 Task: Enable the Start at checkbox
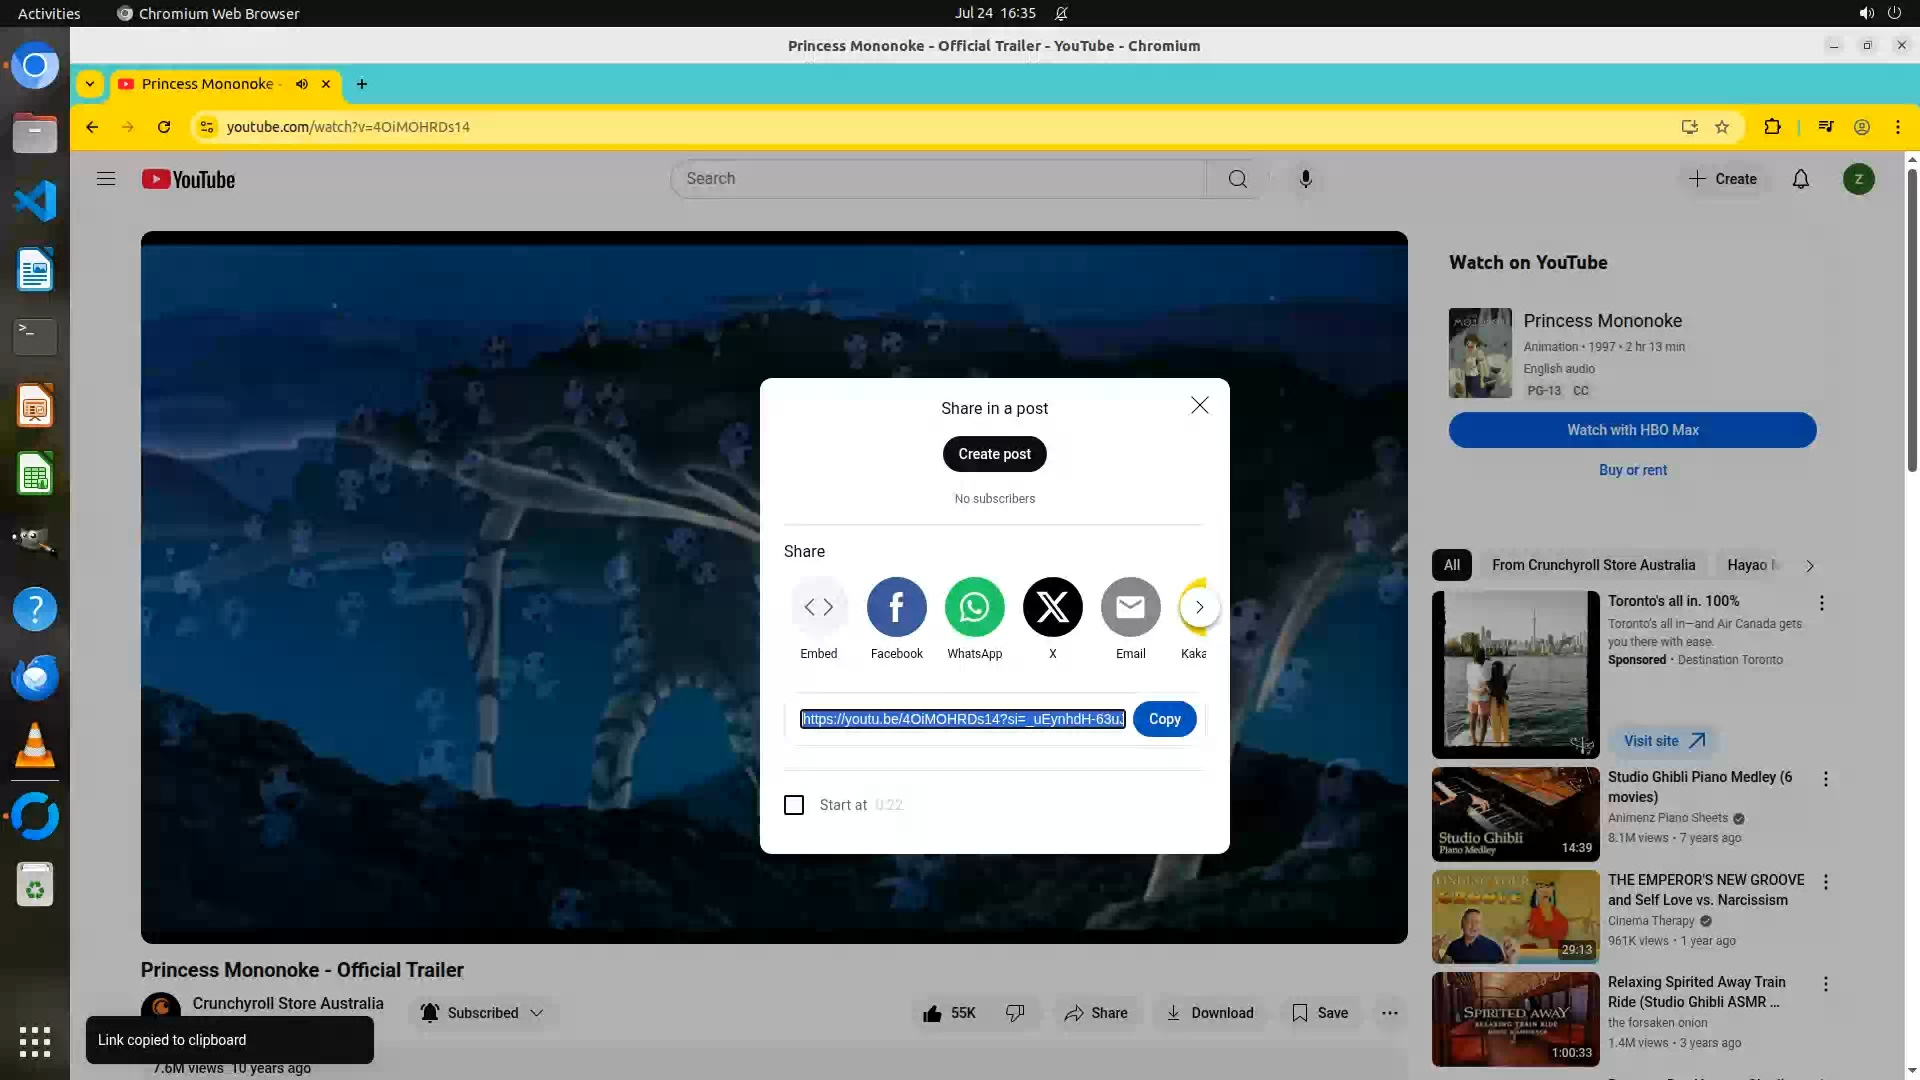coord(794,805)
